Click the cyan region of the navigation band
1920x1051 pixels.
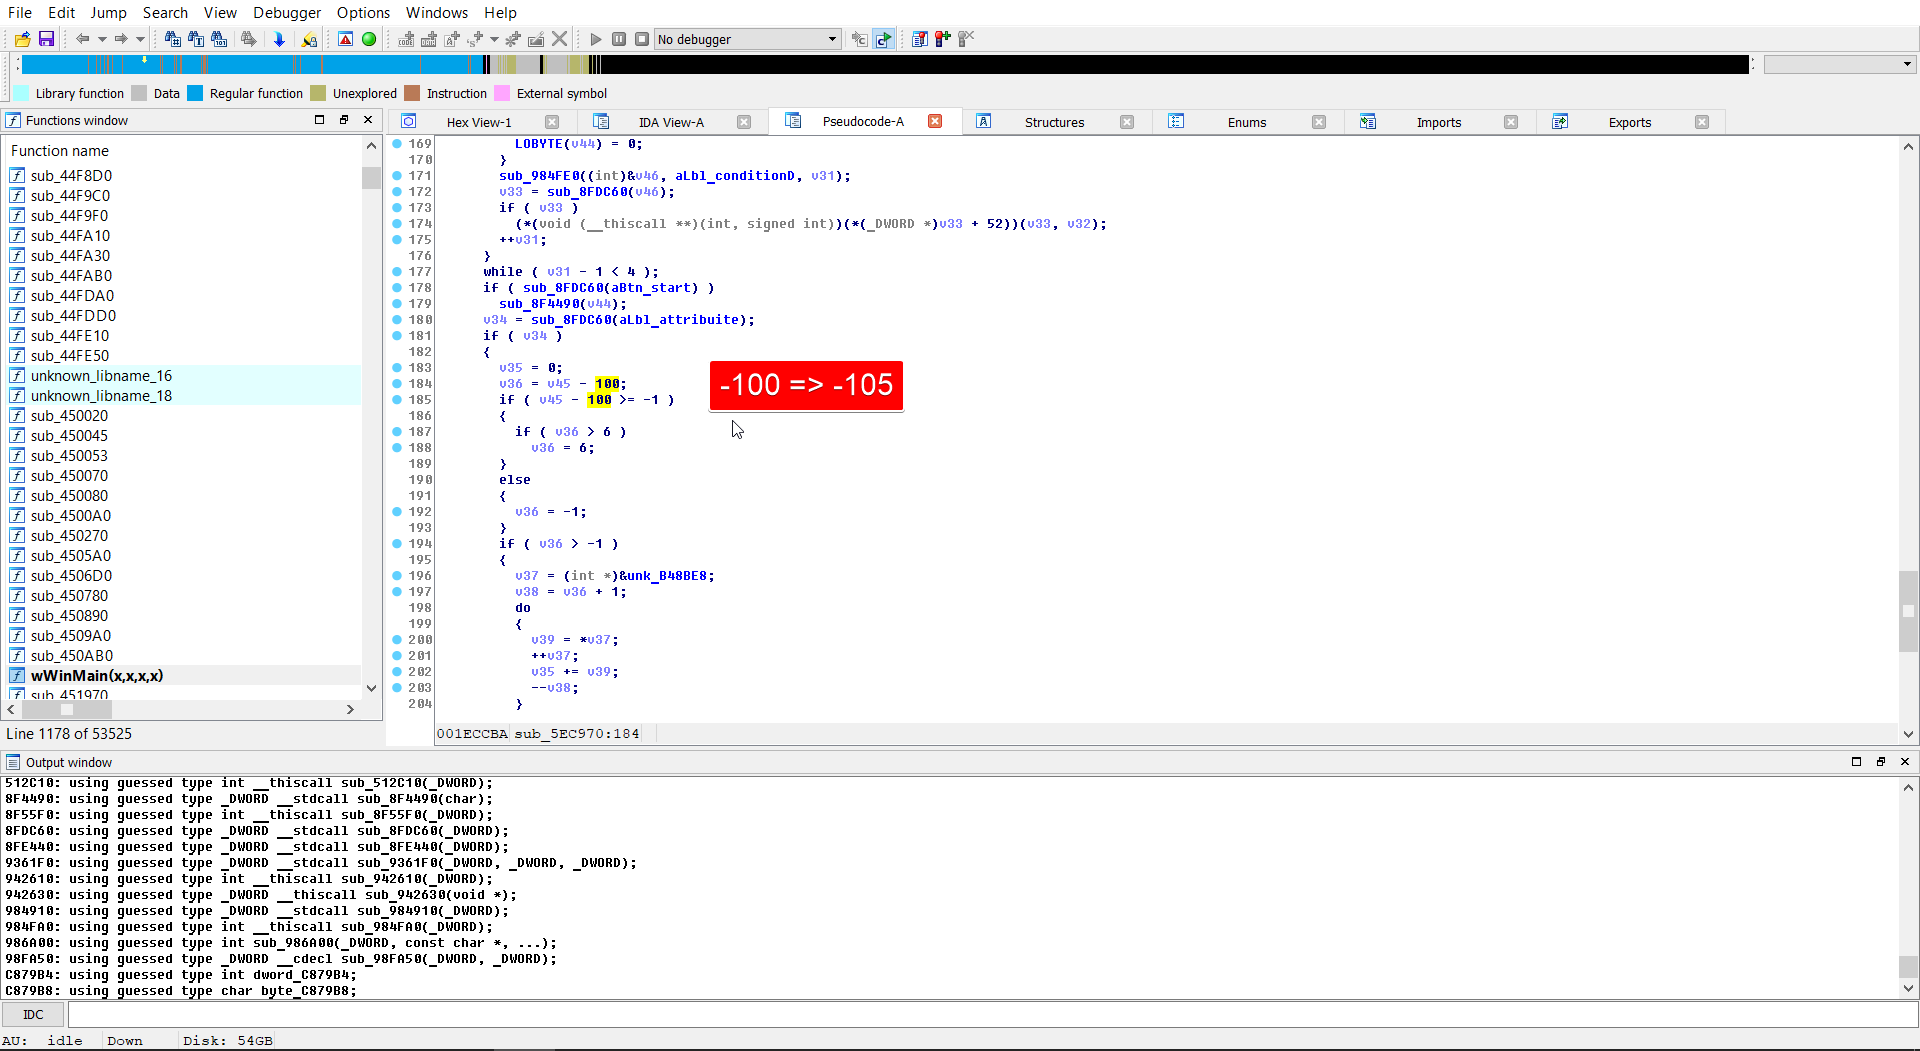pos(250,64)
